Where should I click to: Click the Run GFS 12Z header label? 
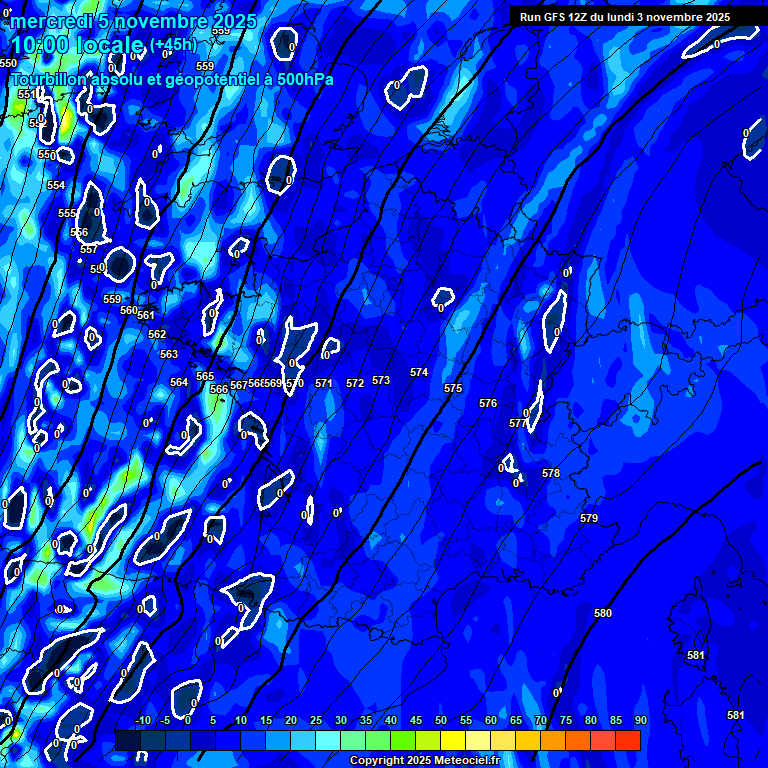click(624, 17)
